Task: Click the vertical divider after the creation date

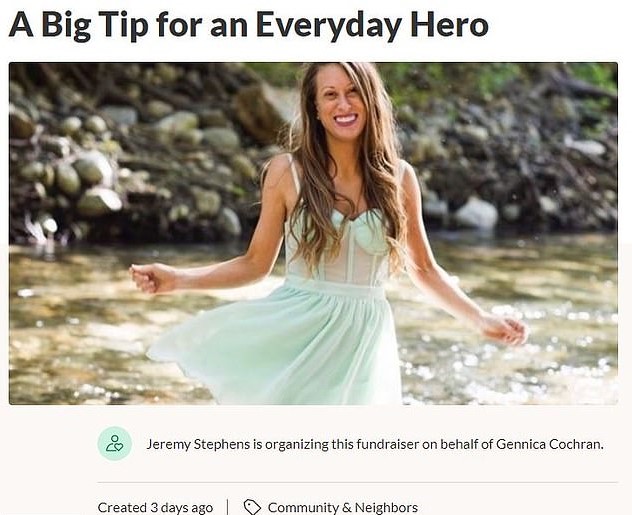Action: [228, 507]
